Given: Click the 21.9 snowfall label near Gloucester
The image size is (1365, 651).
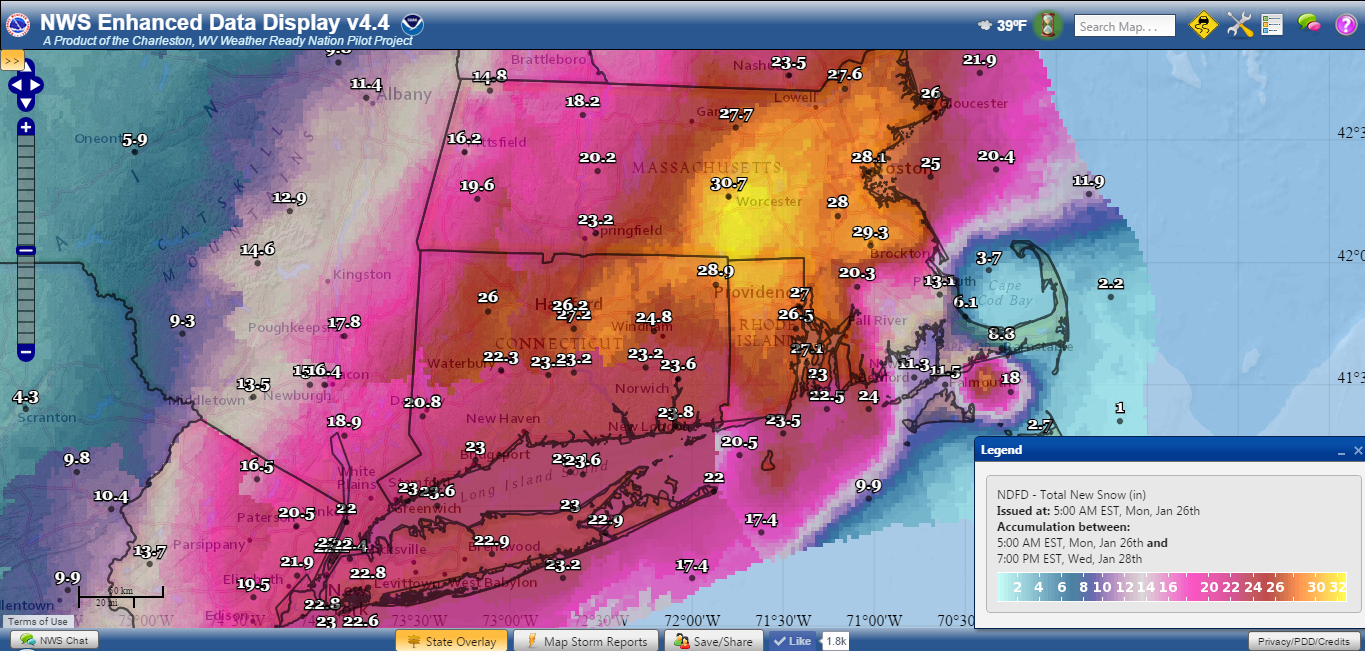Looking at the screenshot, I should tap(980, 60).
